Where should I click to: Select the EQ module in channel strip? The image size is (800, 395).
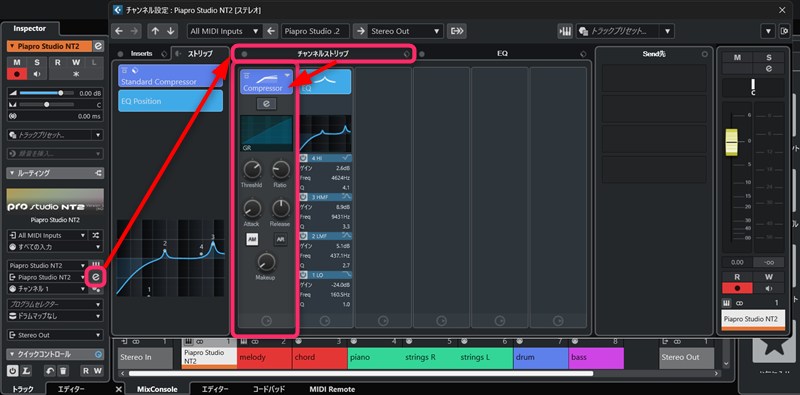[x=324, y=82]
